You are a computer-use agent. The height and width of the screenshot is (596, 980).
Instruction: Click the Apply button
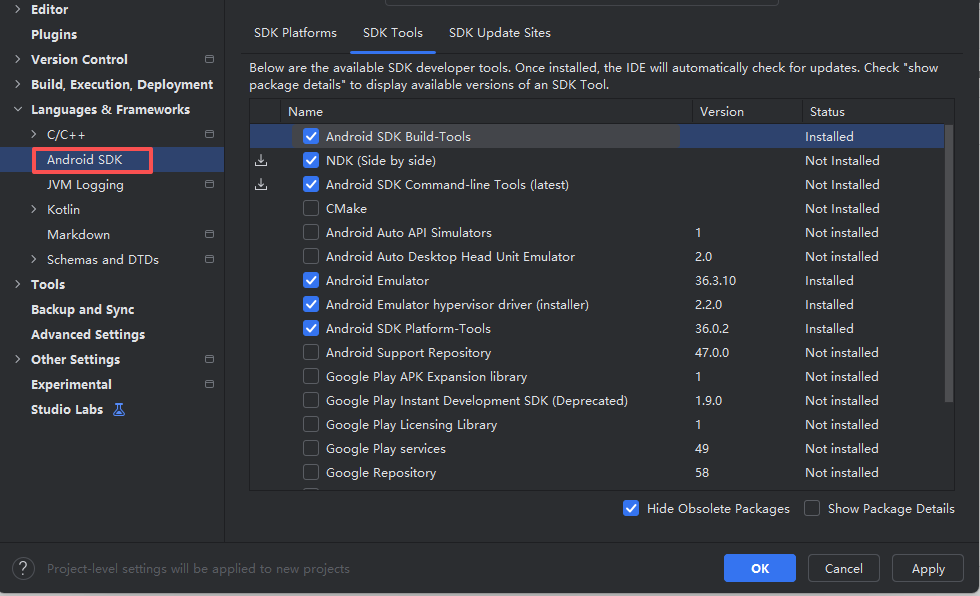coord(928,569)
